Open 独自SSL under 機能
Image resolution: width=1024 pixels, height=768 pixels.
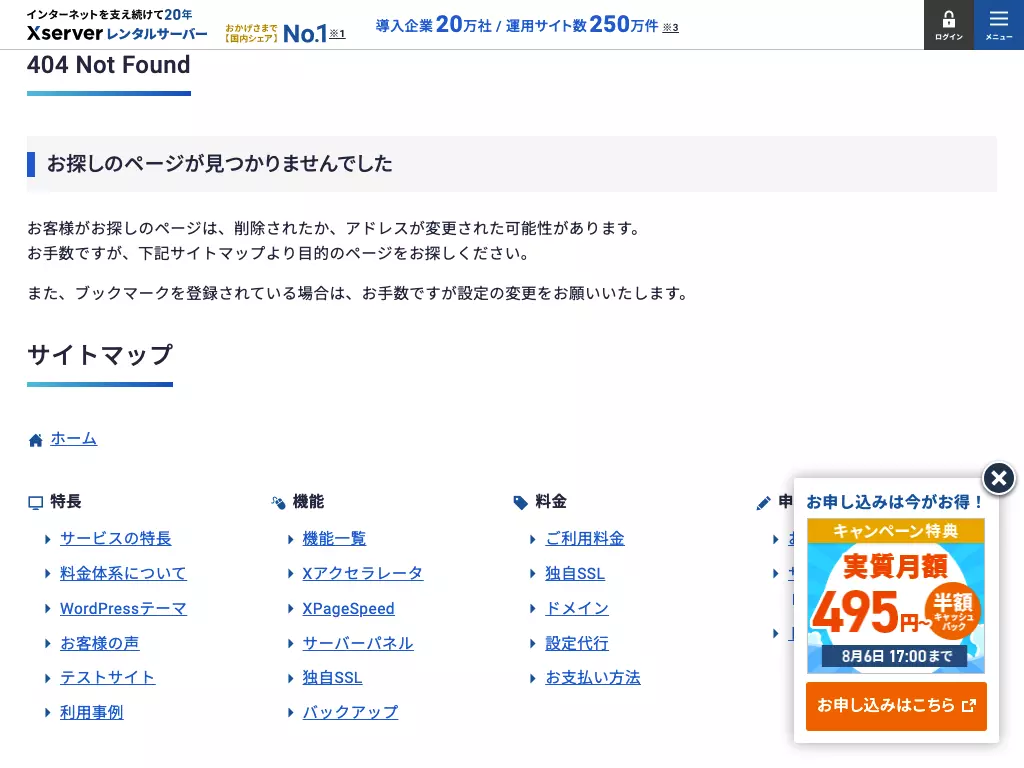tap(332, 678)
